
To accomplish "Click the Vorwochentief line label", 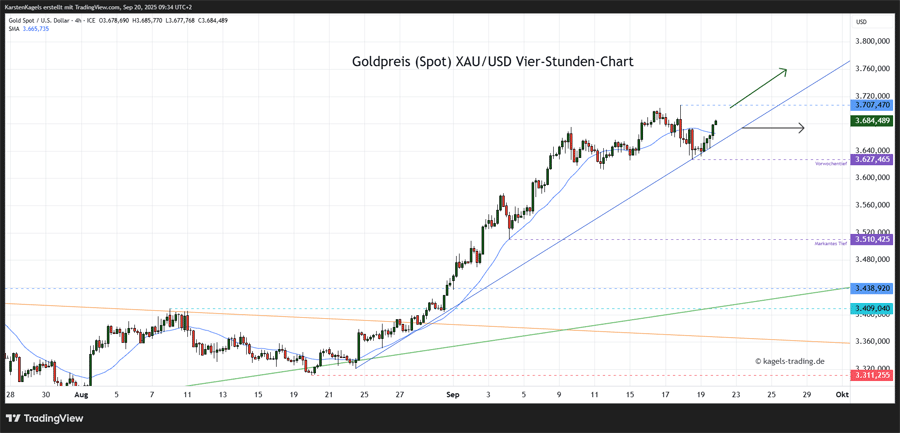I will (x=832, y=164).
